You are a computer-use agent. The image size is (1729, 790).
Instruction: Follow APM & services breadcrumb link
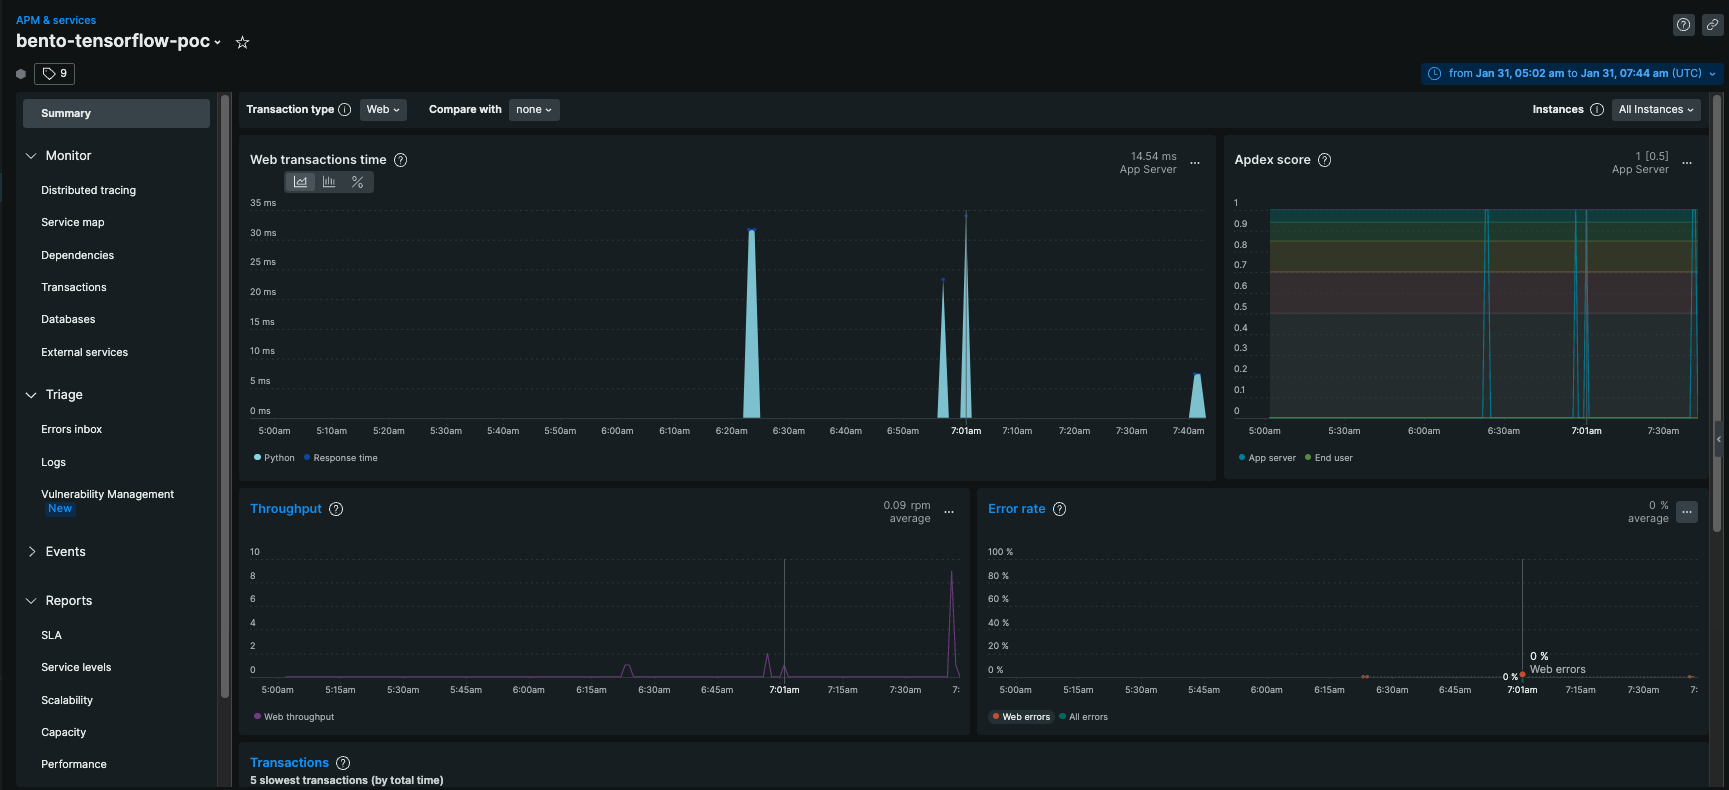tap(56, 20)
